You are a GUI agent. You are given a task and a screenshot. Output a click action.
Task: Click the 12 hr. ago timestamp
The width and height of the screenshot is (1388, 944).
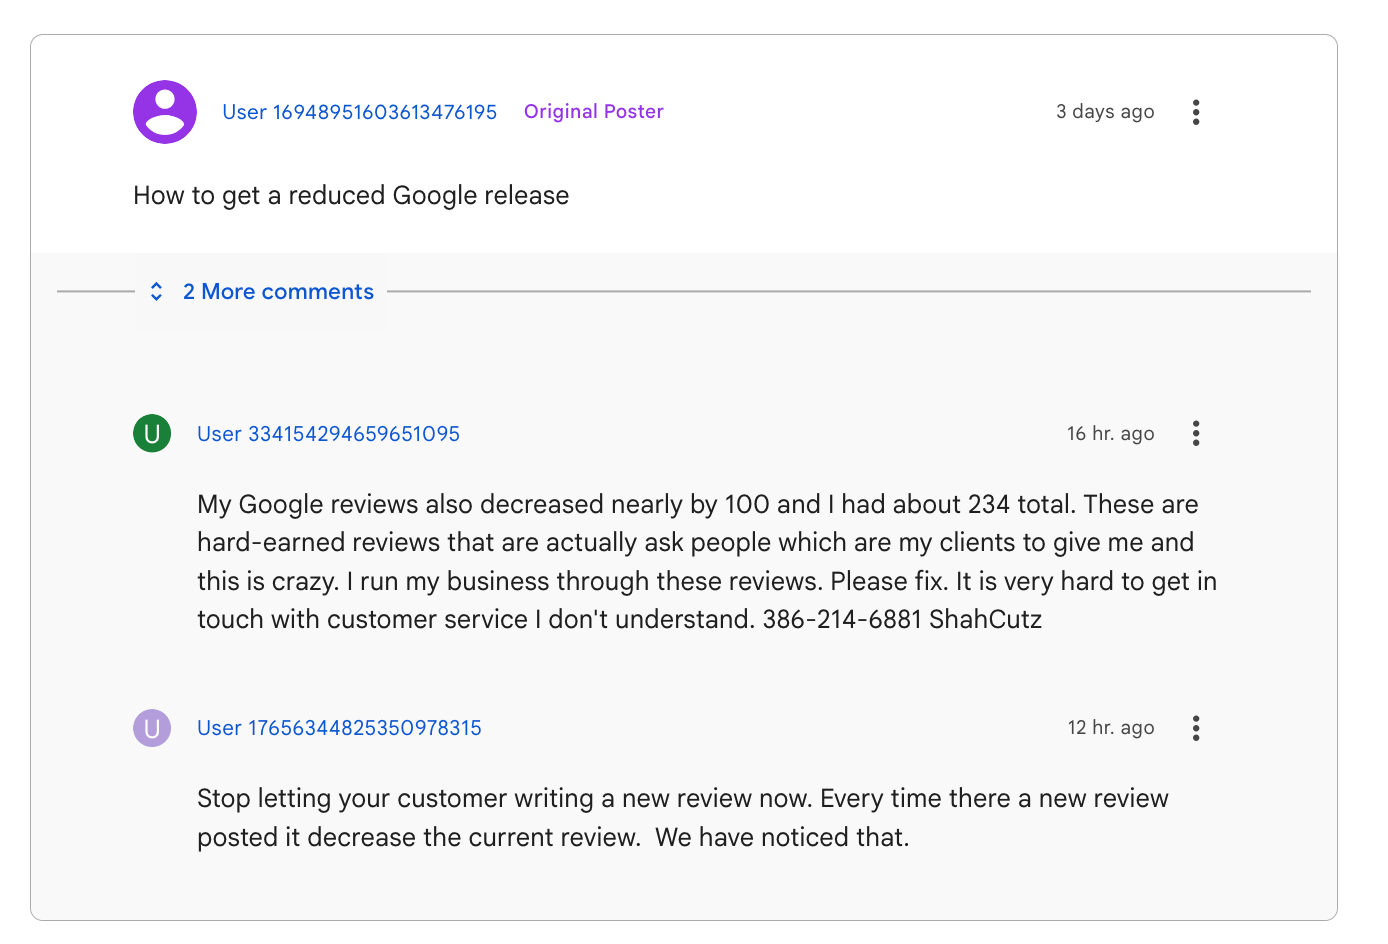(x=1111, y=728)
